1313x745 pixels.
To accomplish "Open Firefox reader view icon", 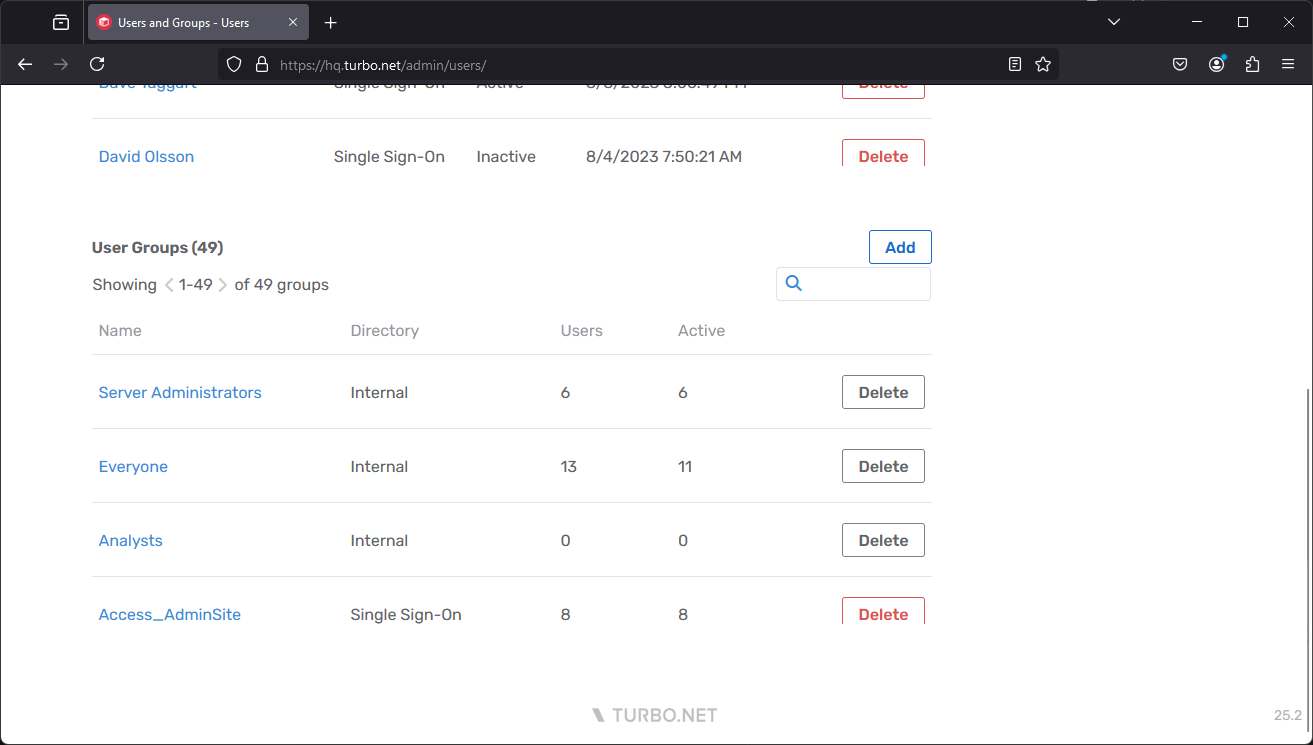I will [x=1015, y=64].
